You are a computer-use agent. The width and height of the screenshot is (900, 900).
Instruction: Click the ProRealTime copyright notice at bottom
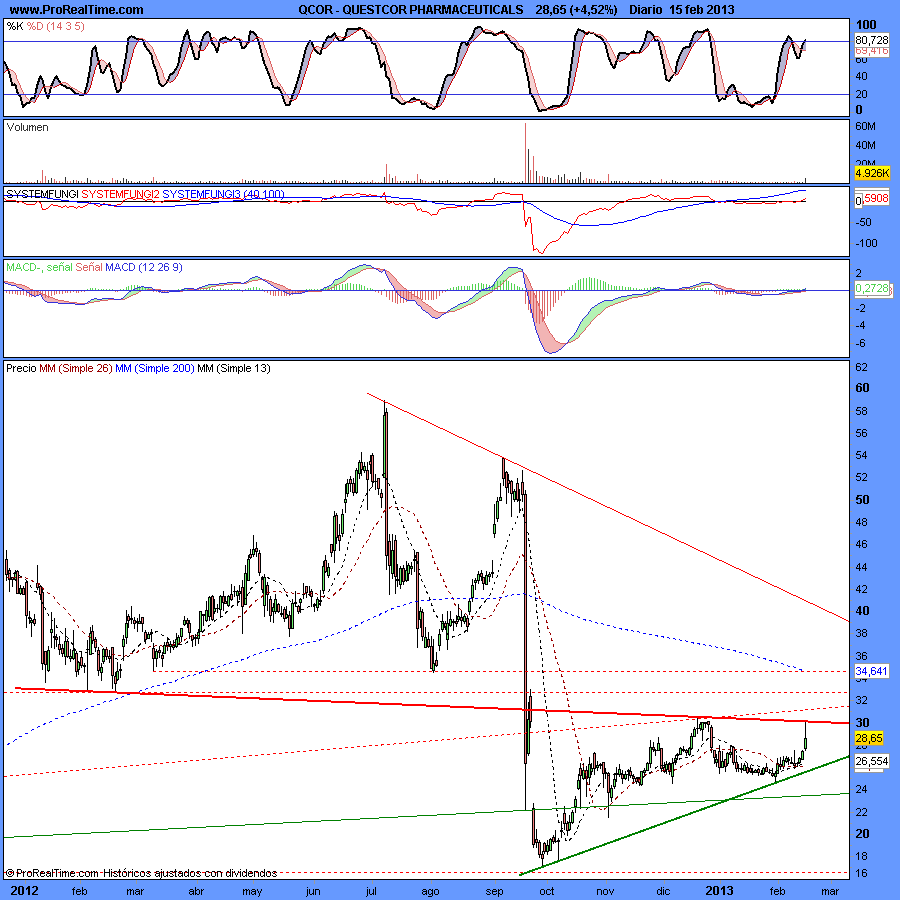pyautogui.click(x=141, y=873)
